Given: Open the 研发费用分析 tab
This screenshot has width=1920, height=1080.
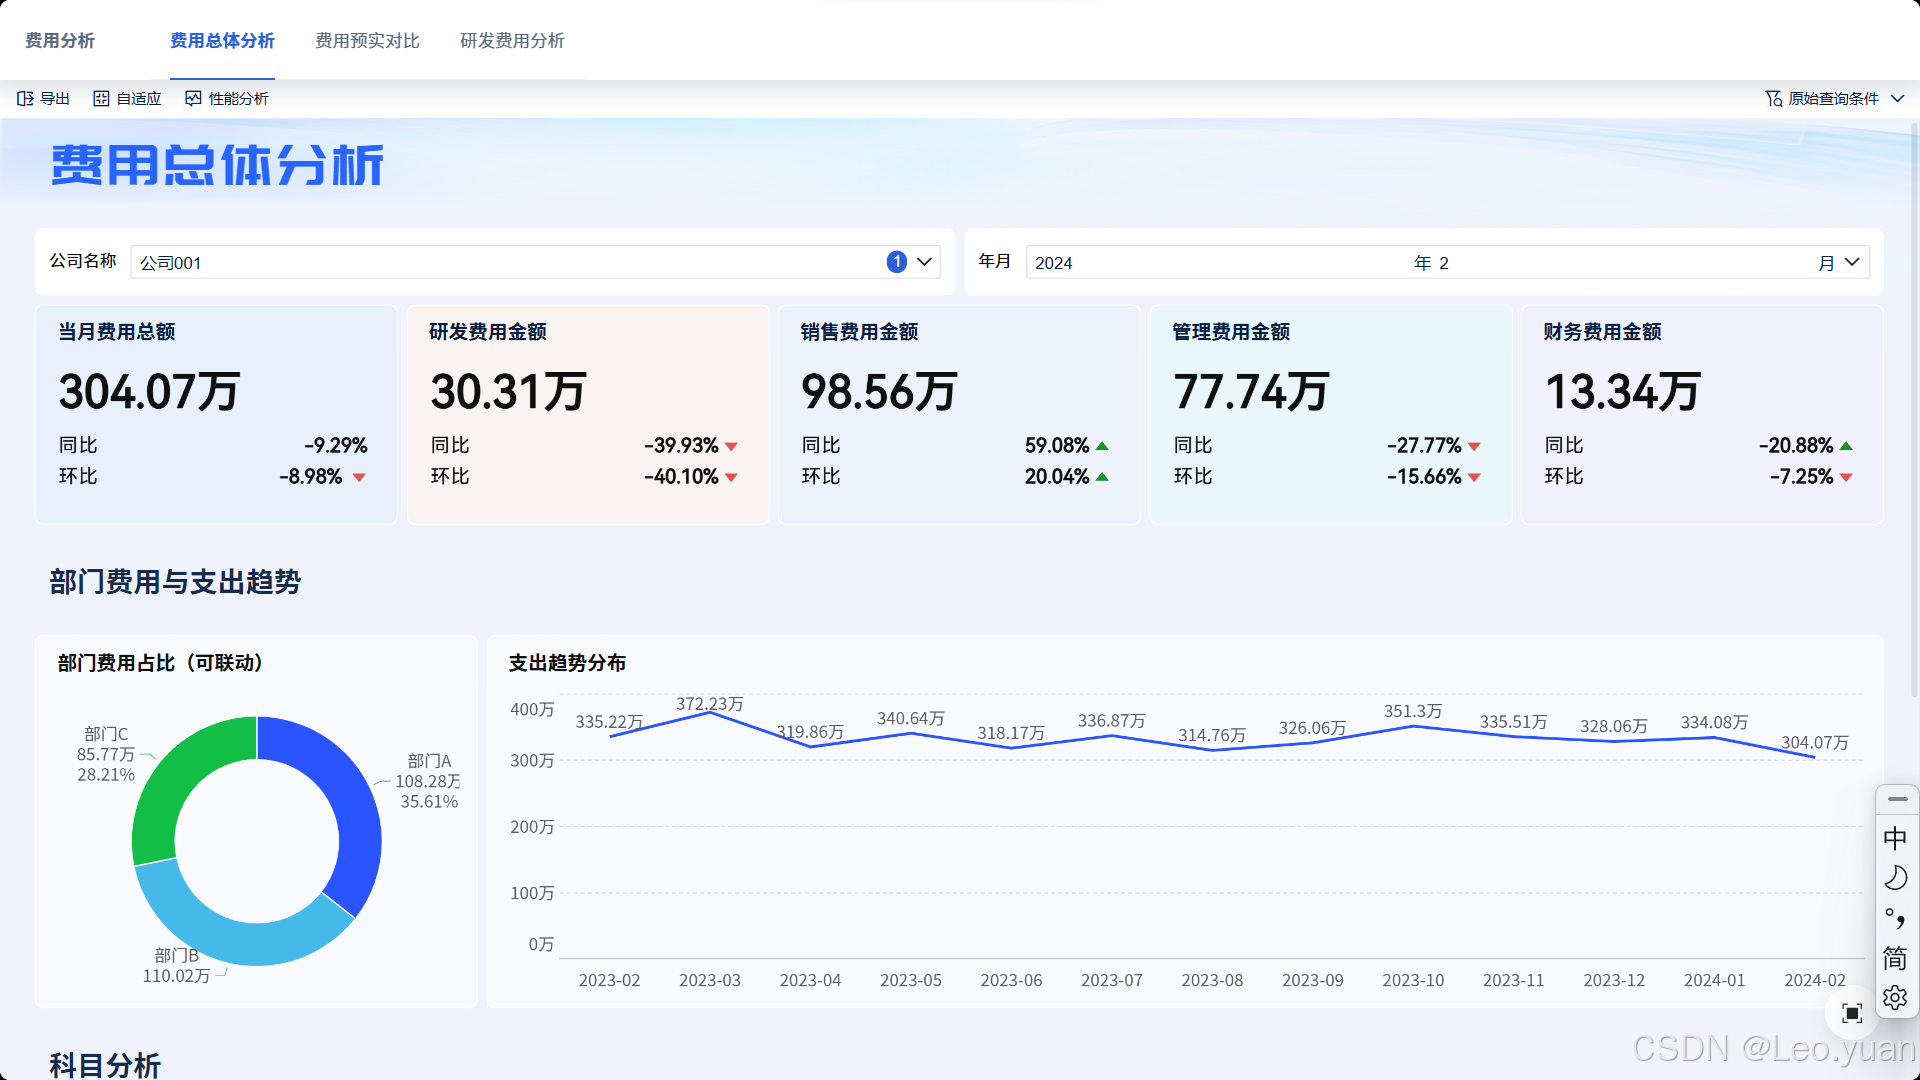Looking at the screenshot, I should 512,41.
